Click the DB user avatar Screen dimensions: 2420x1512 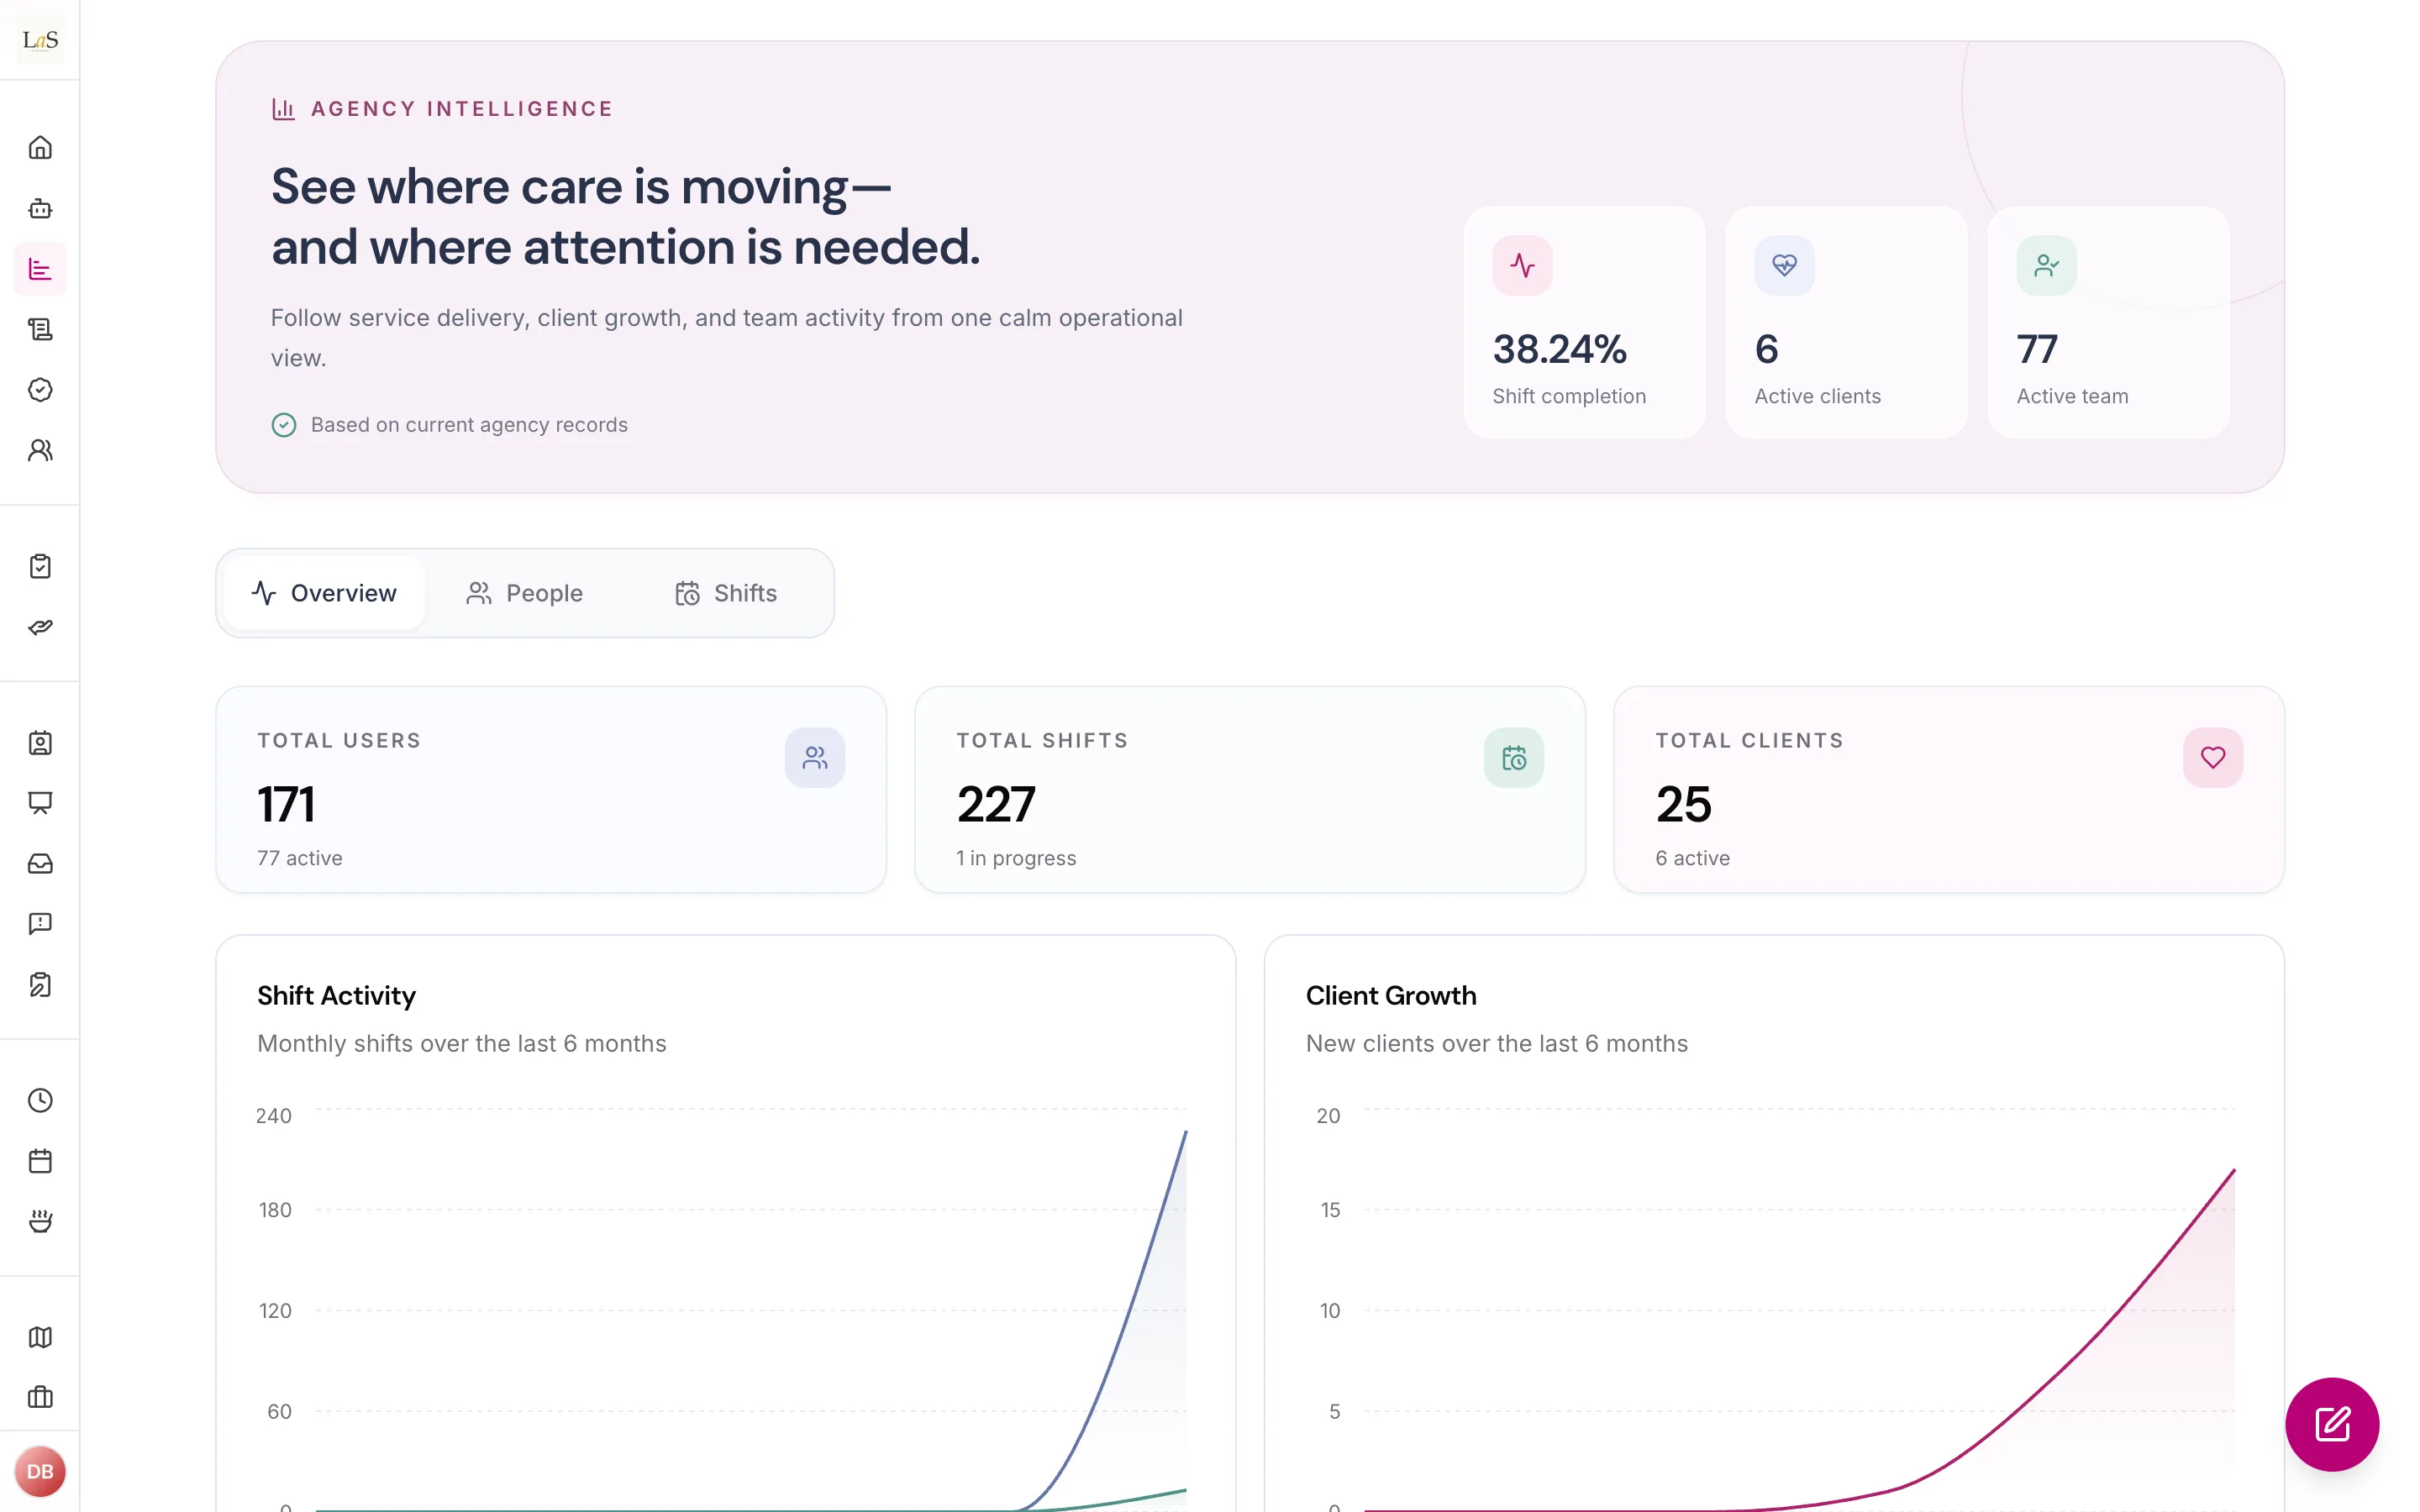(x=40, y=1471)
